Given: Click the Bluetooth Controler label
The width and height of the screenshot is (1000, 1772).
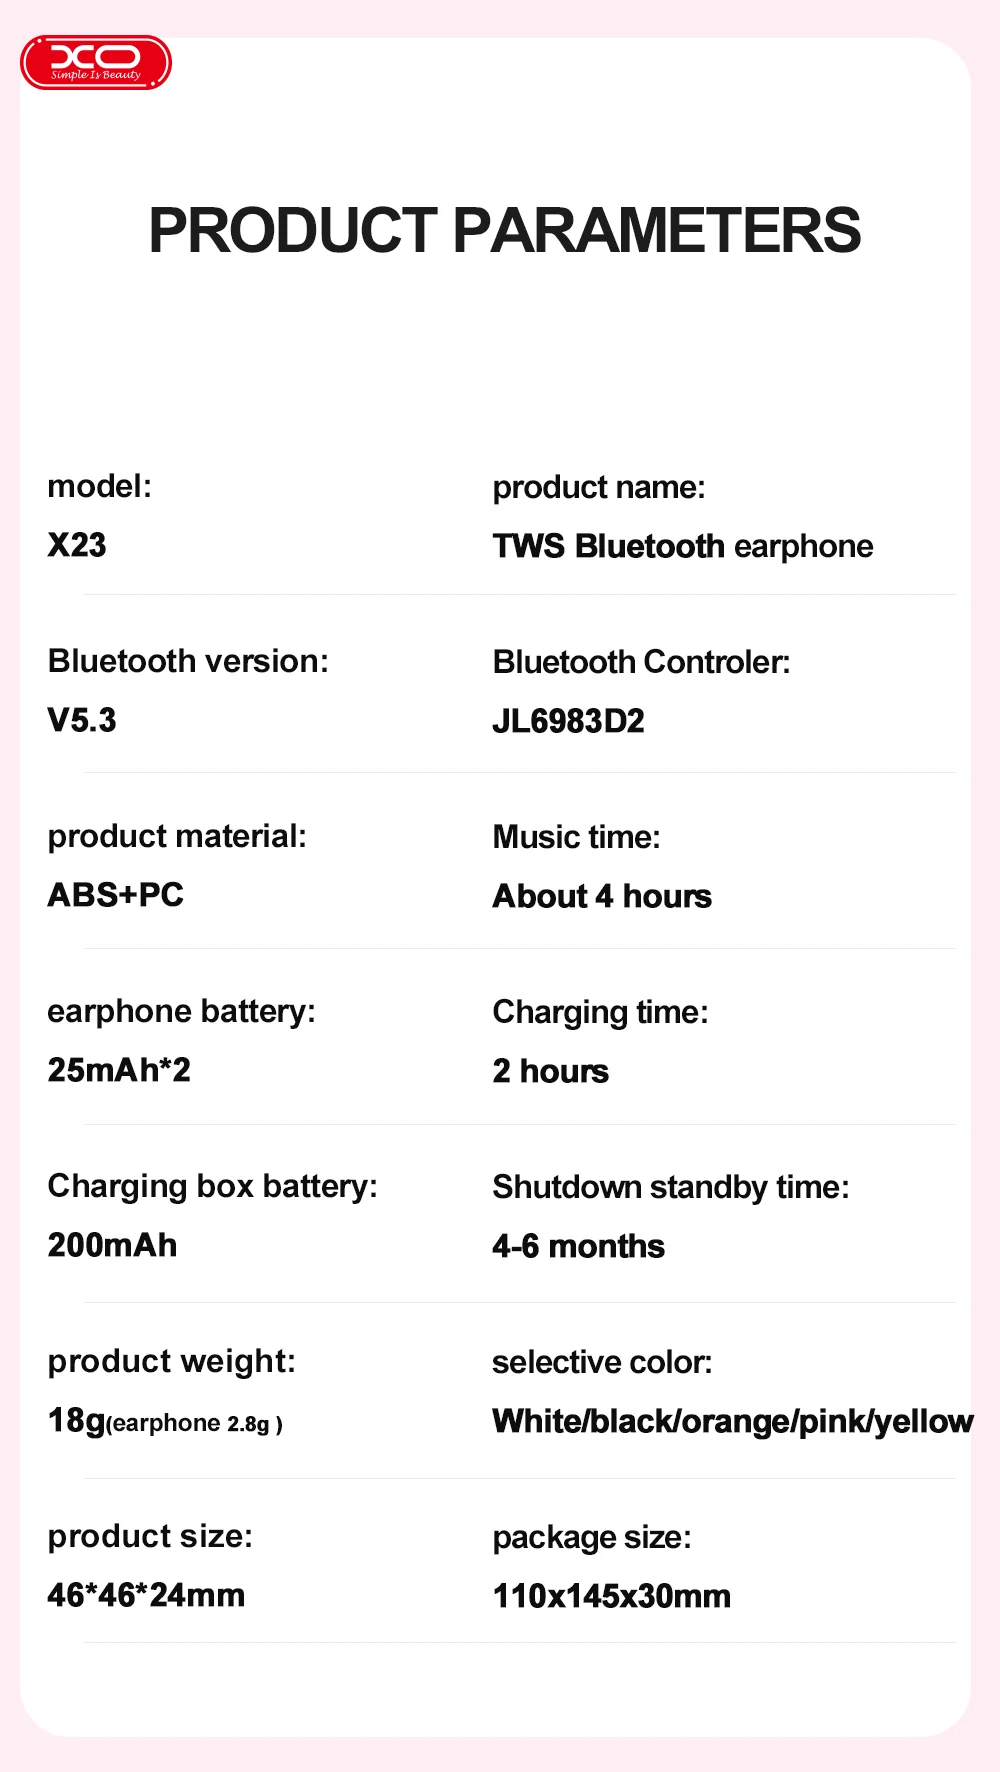Looking at the screenshot, I should coord(641,662).
